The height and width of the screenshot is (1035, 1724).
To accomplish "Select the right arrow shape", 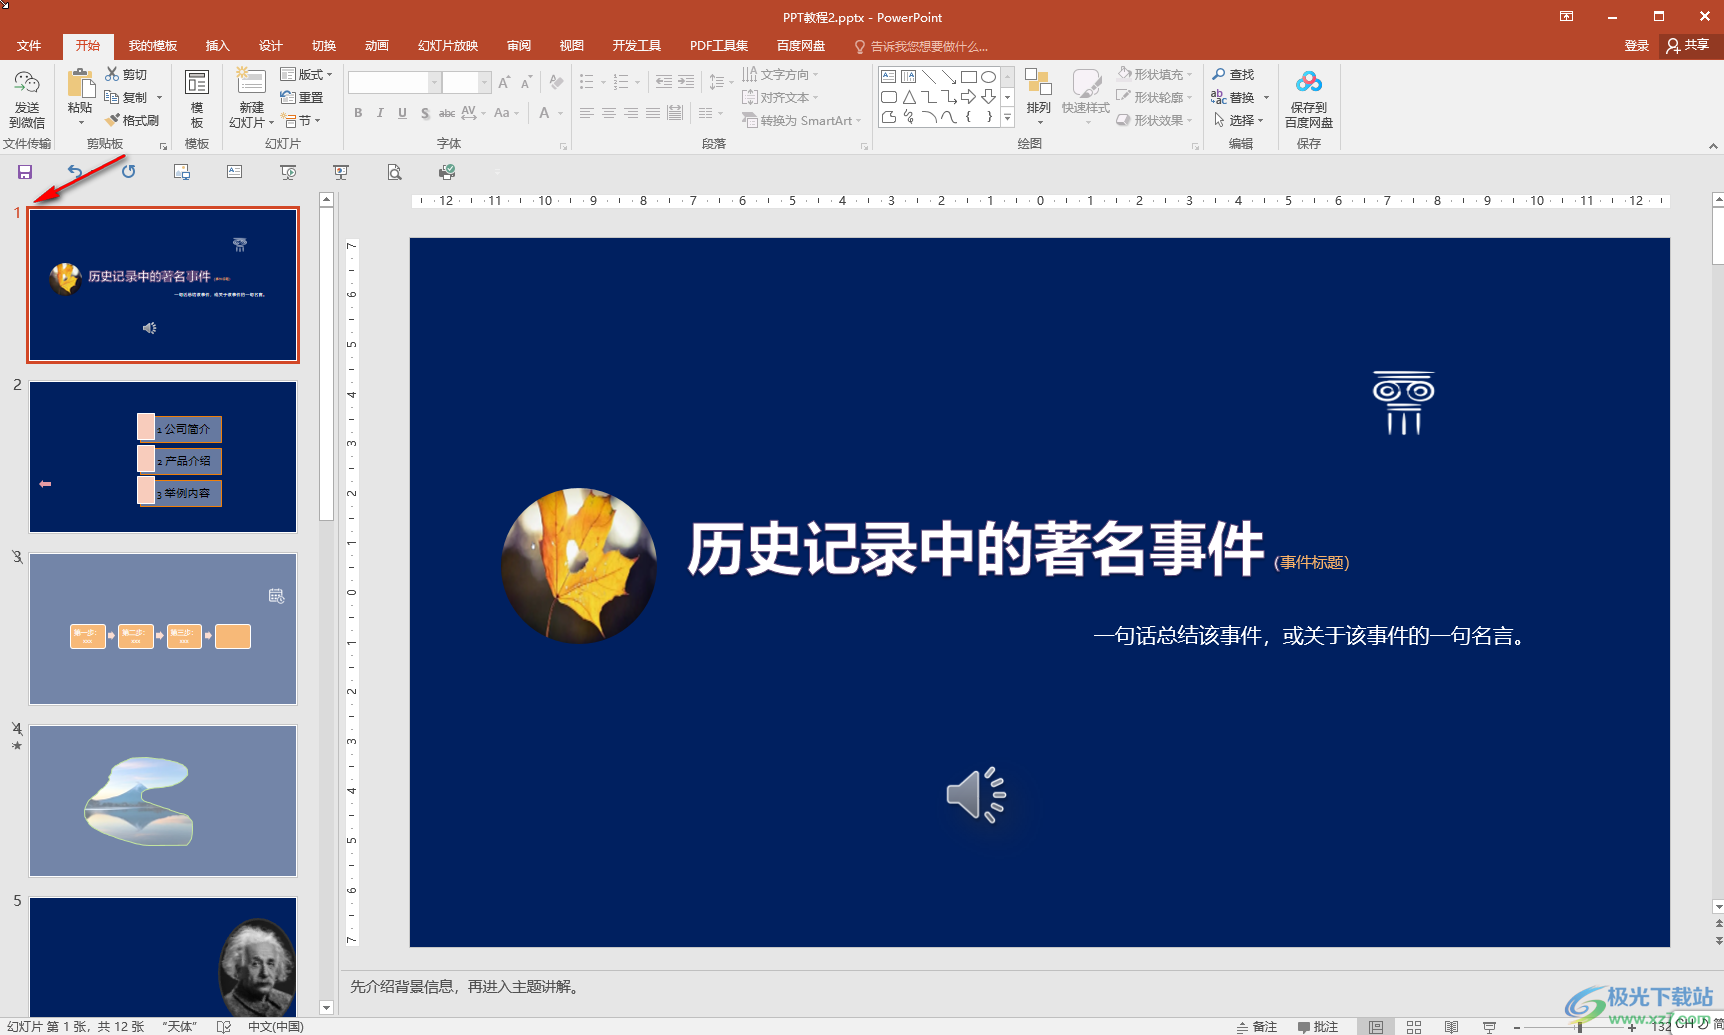I will point(968,97).
